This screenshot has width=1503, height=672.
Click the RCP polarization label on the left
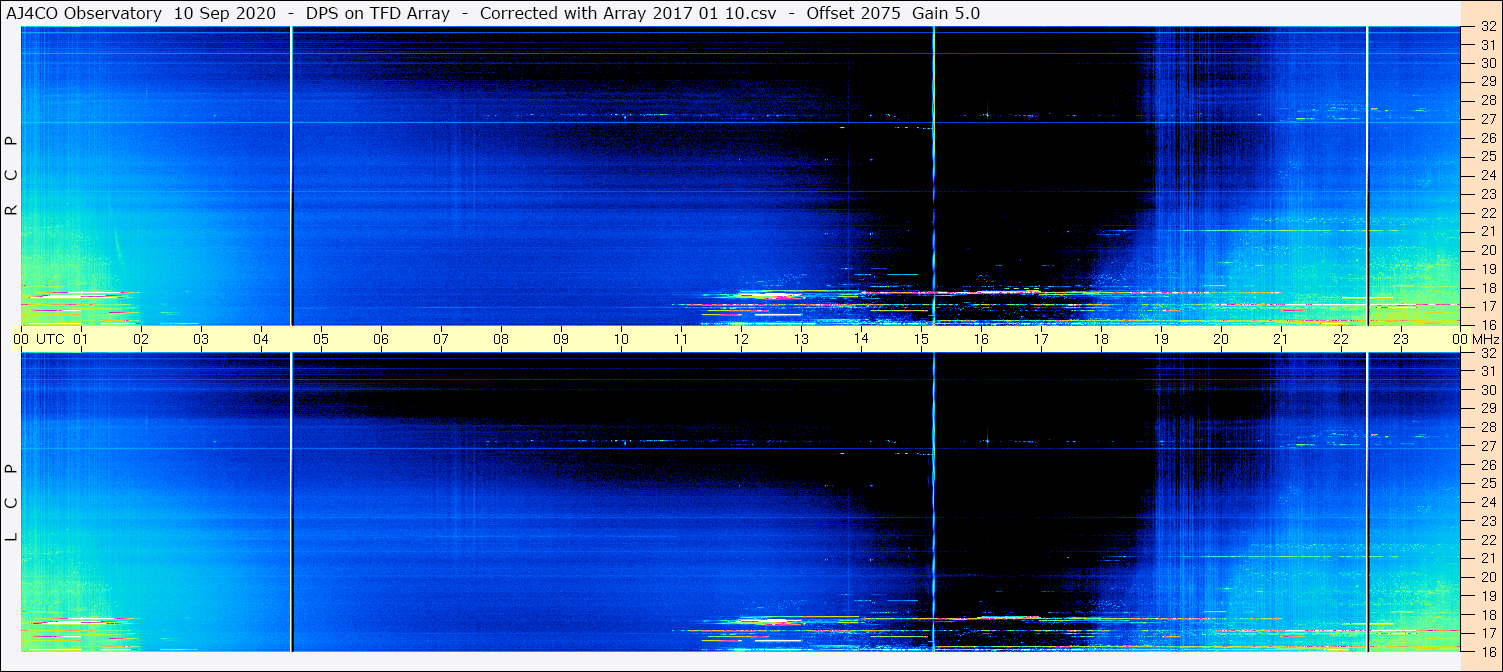pos(12,176)
